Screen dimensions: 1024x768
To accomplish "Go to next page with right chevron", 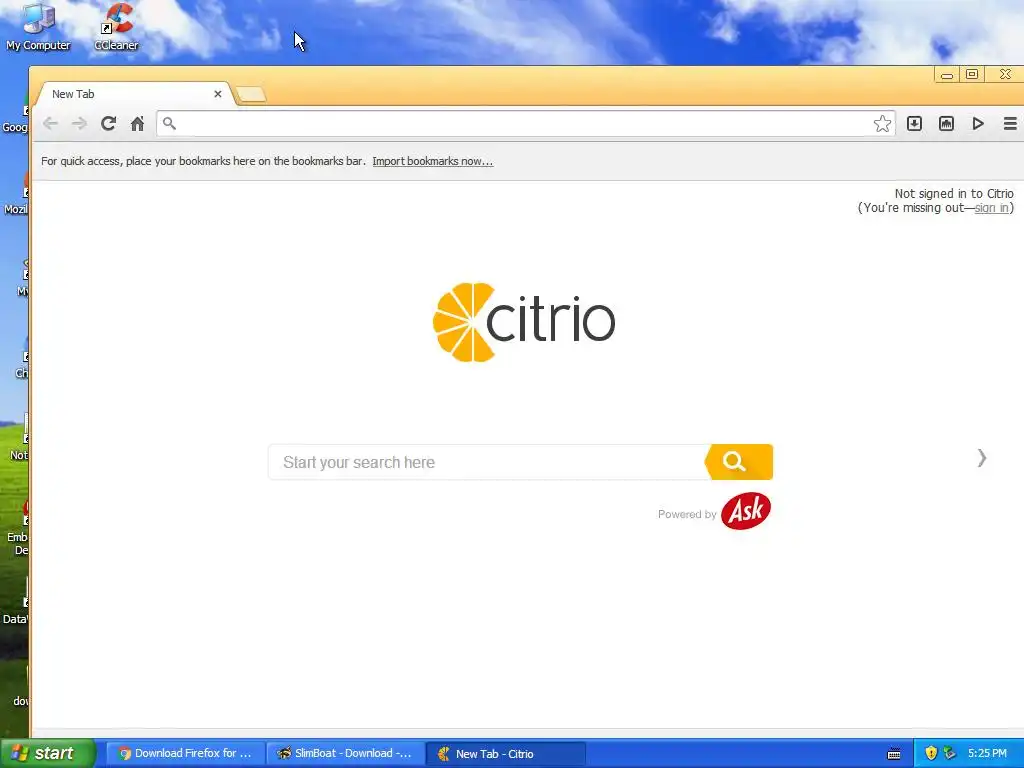I will [982, 458].
